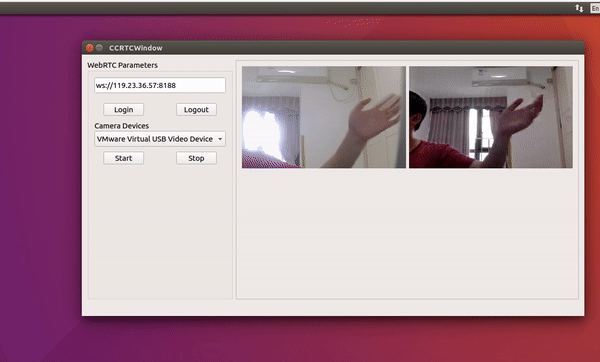Screen dimensions: 600x362
Task: Open the network indicator in top panel
Action: tap(579, 8)
